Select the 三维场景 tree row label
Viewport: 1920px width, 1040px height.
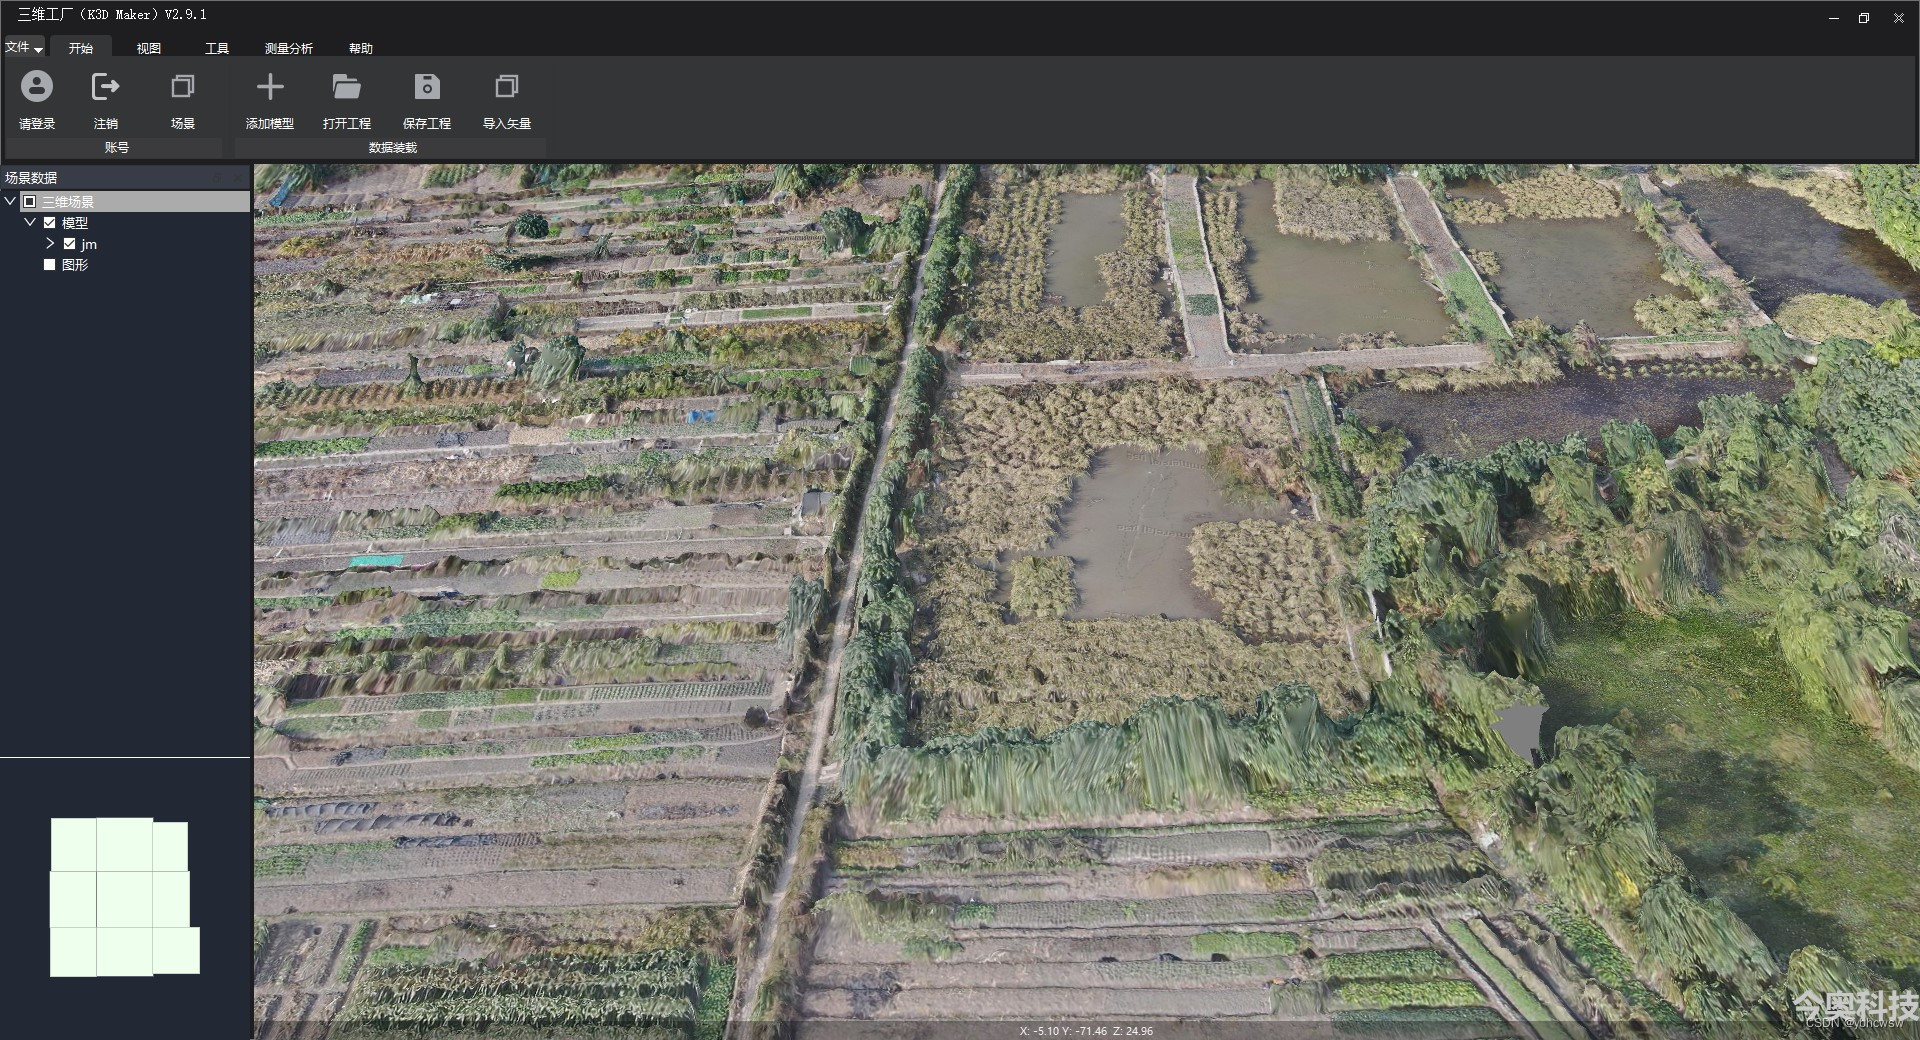68,202
